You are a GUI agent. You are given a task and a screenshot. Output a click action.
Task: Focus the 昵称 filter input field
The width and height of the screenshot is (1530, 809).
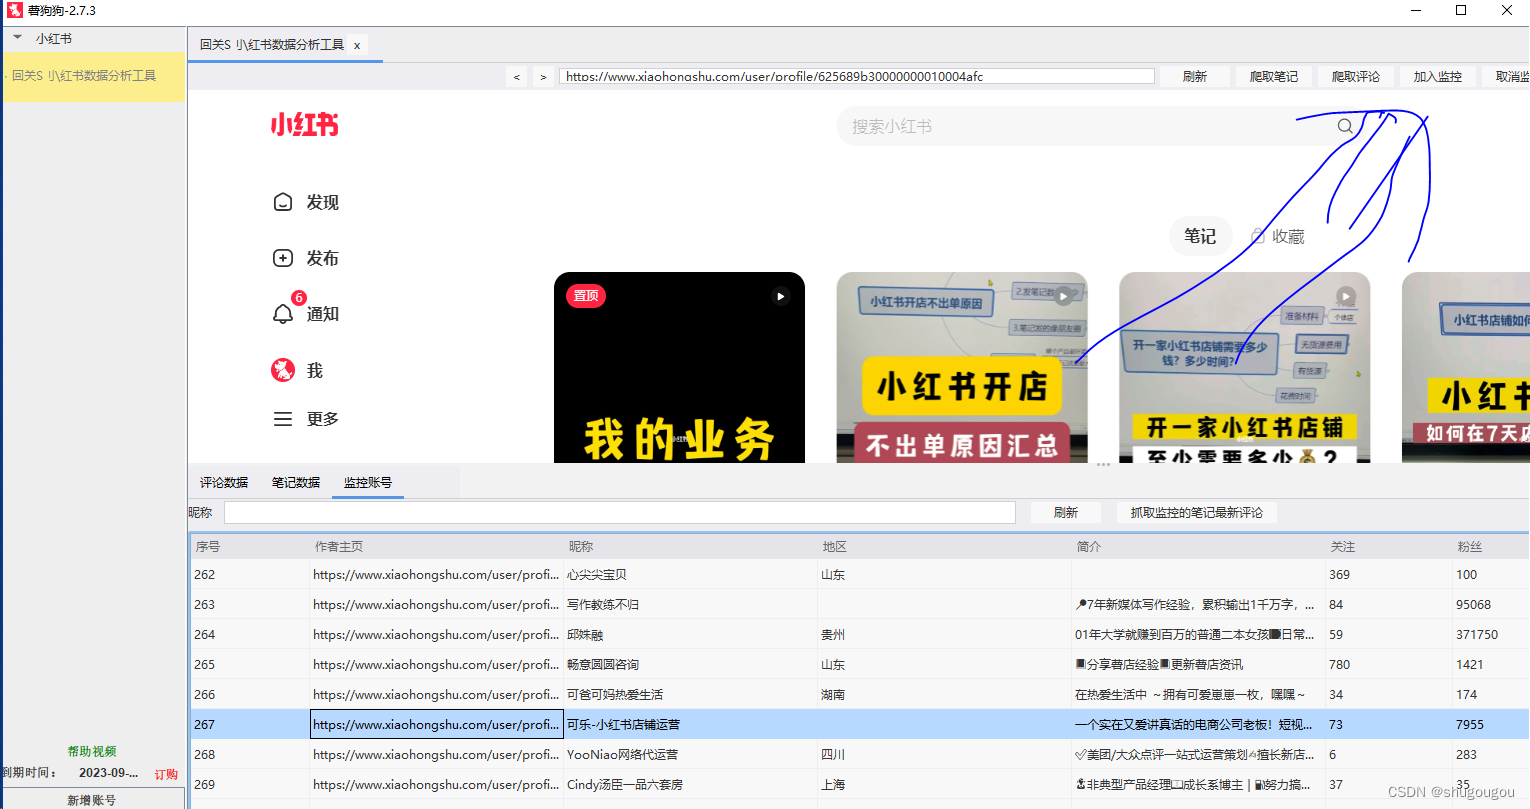point(620,512)
